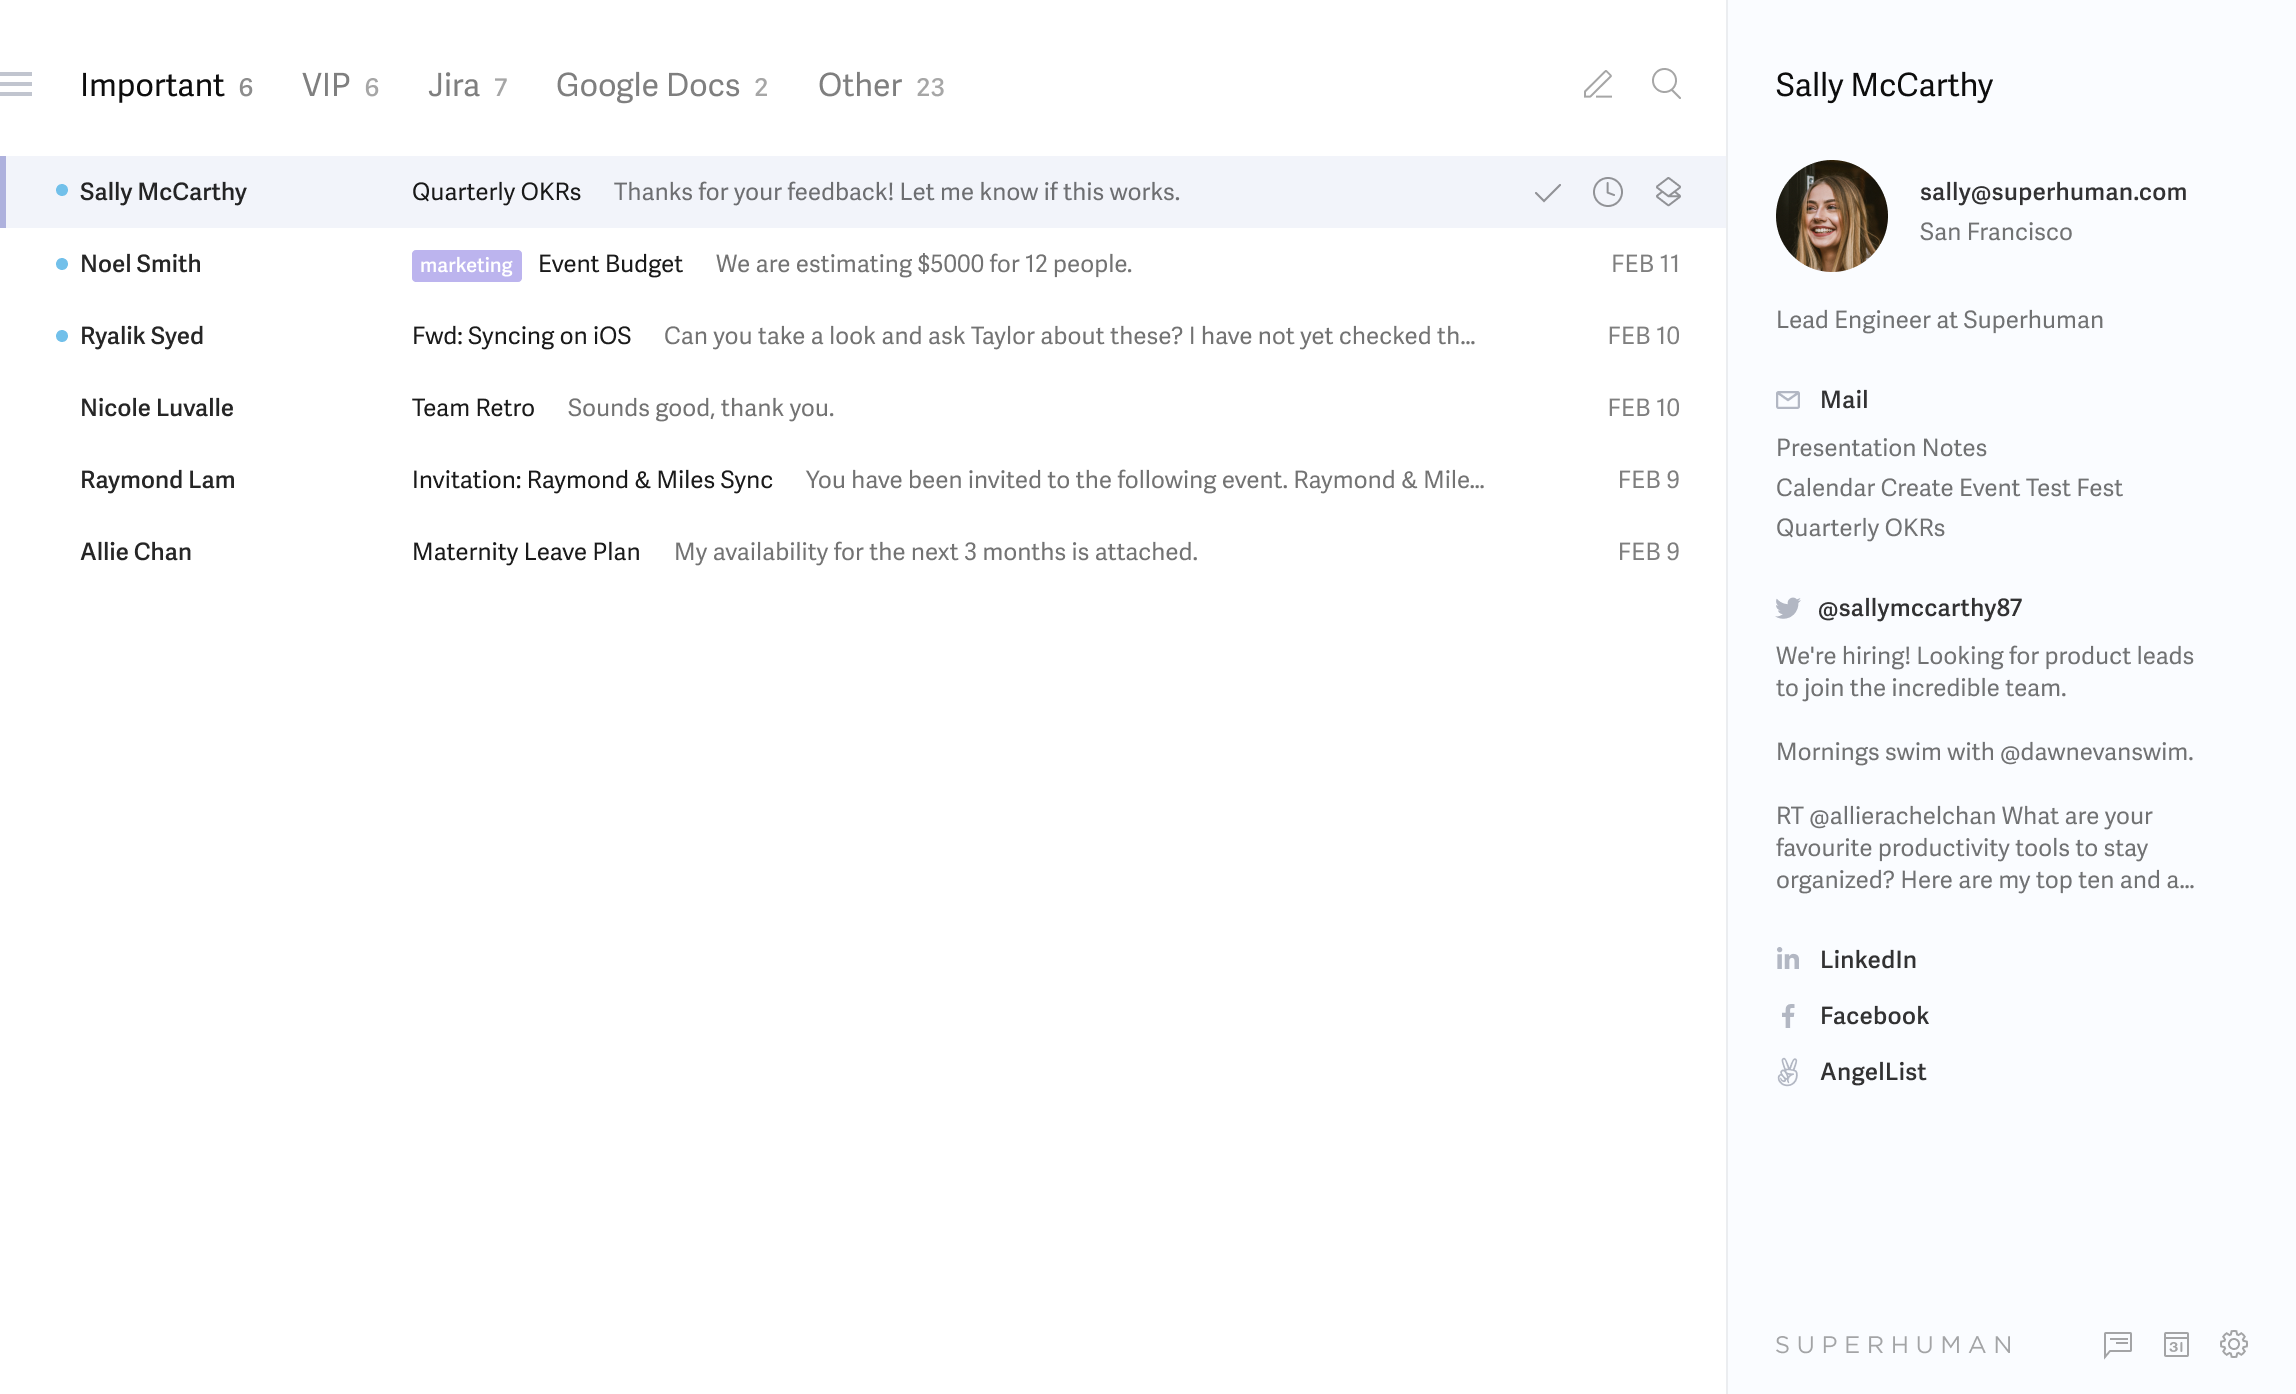Compose a new email with the pen icon
Screen dimensions: 2296x1394
pyautogui.click(x=1597, y=85)
